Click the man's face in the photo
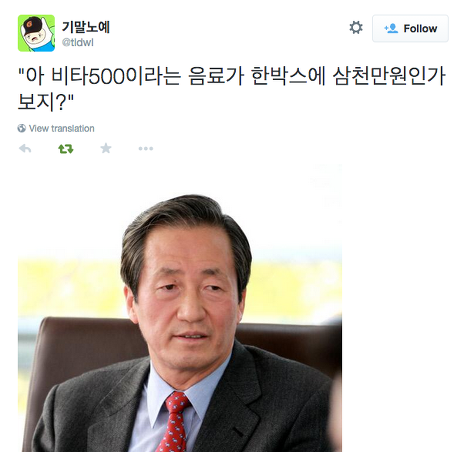The image size is (474, 452). pyautogui.click(x=187, y=297)
